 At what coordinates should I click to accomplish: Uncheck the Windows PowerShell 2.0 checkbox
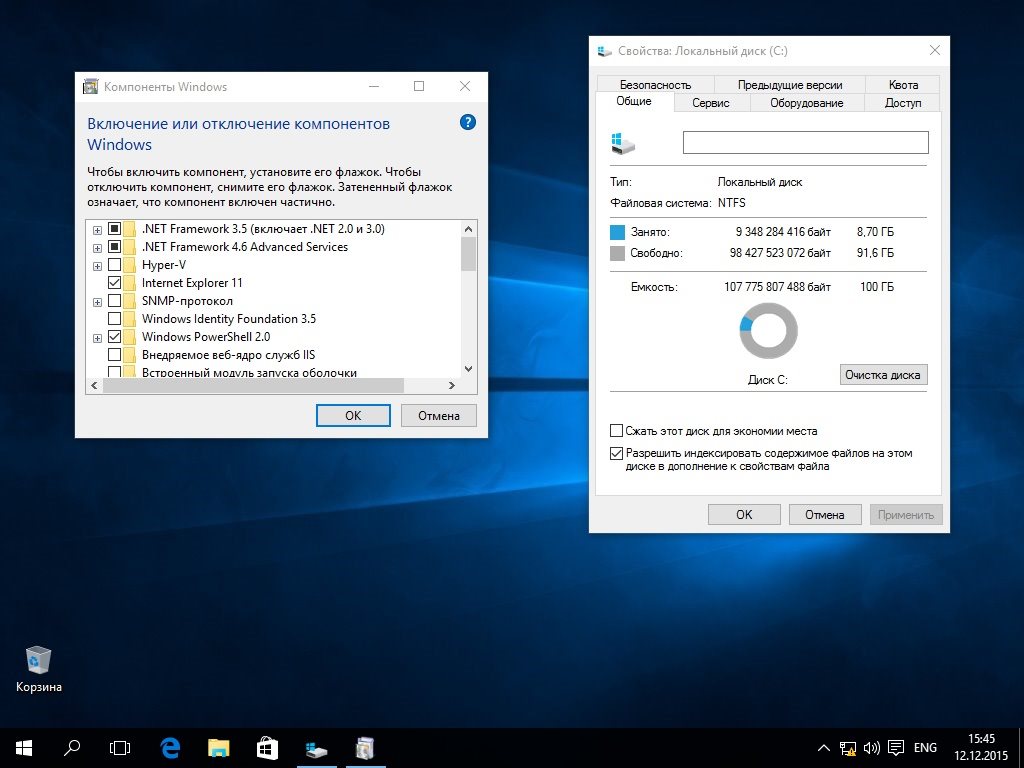(x=114, y=337)
